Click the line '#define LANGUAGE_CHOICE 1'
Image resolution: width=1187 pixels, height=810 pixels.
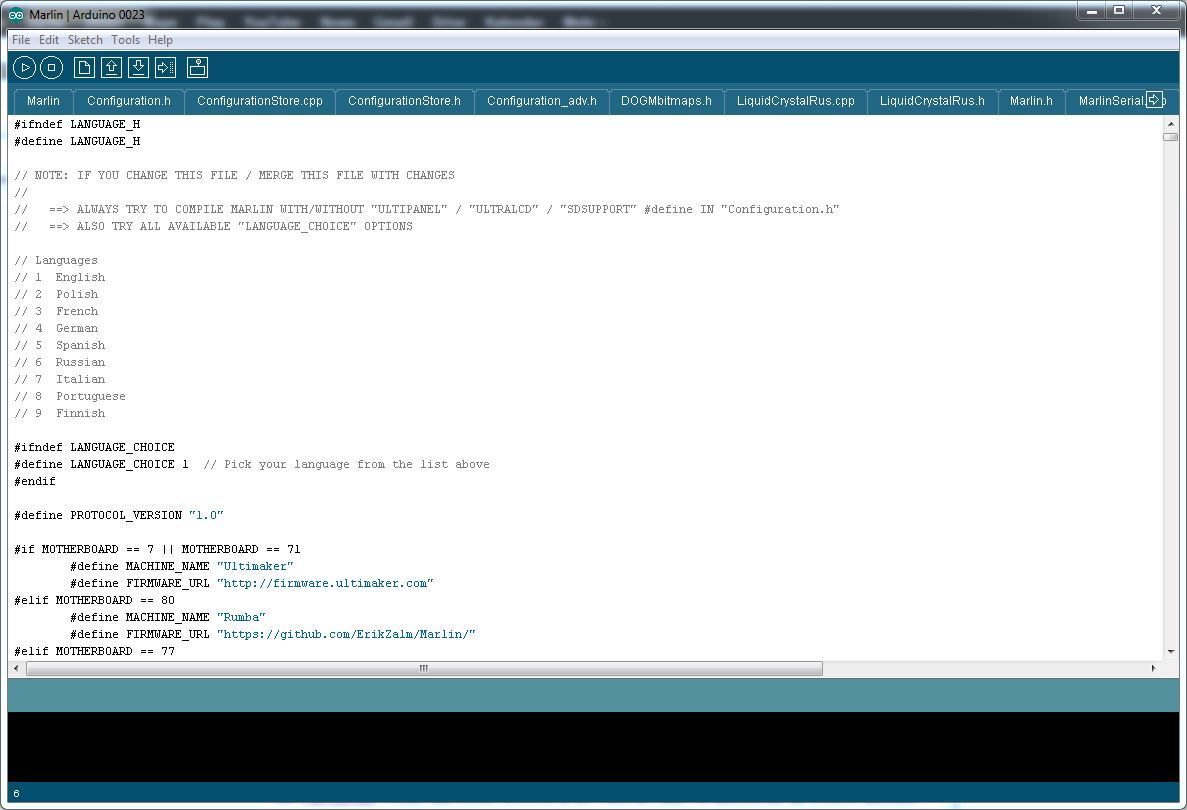[101, 464]
